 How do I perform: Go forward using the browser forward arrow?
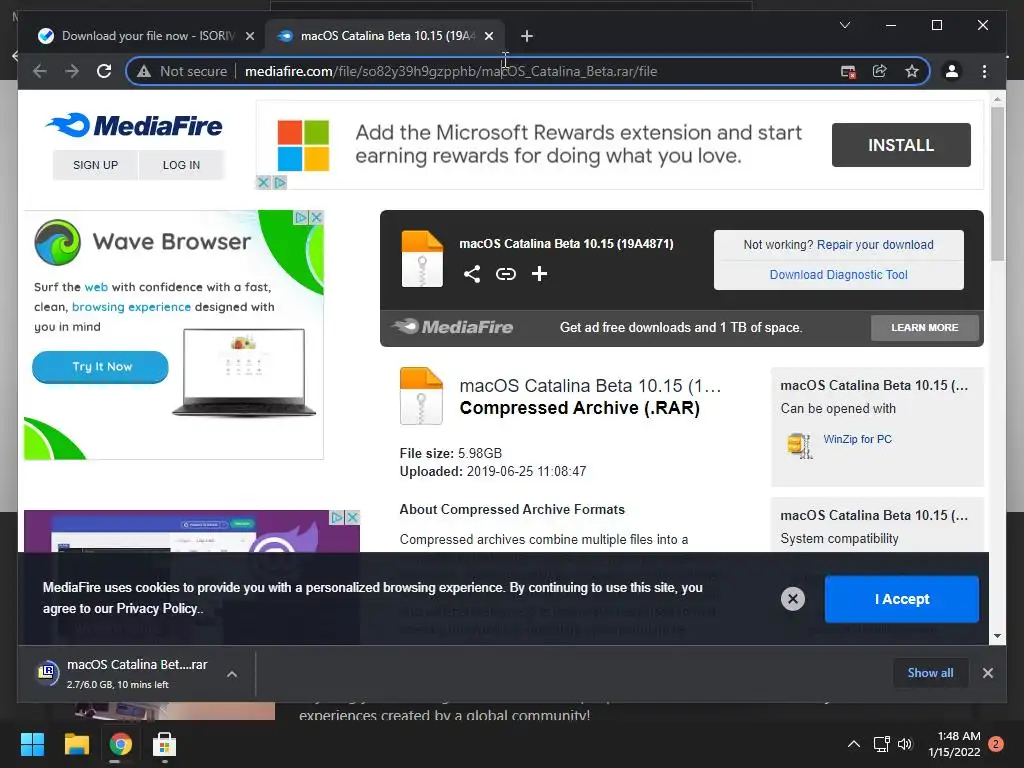(x=72, y=71)
